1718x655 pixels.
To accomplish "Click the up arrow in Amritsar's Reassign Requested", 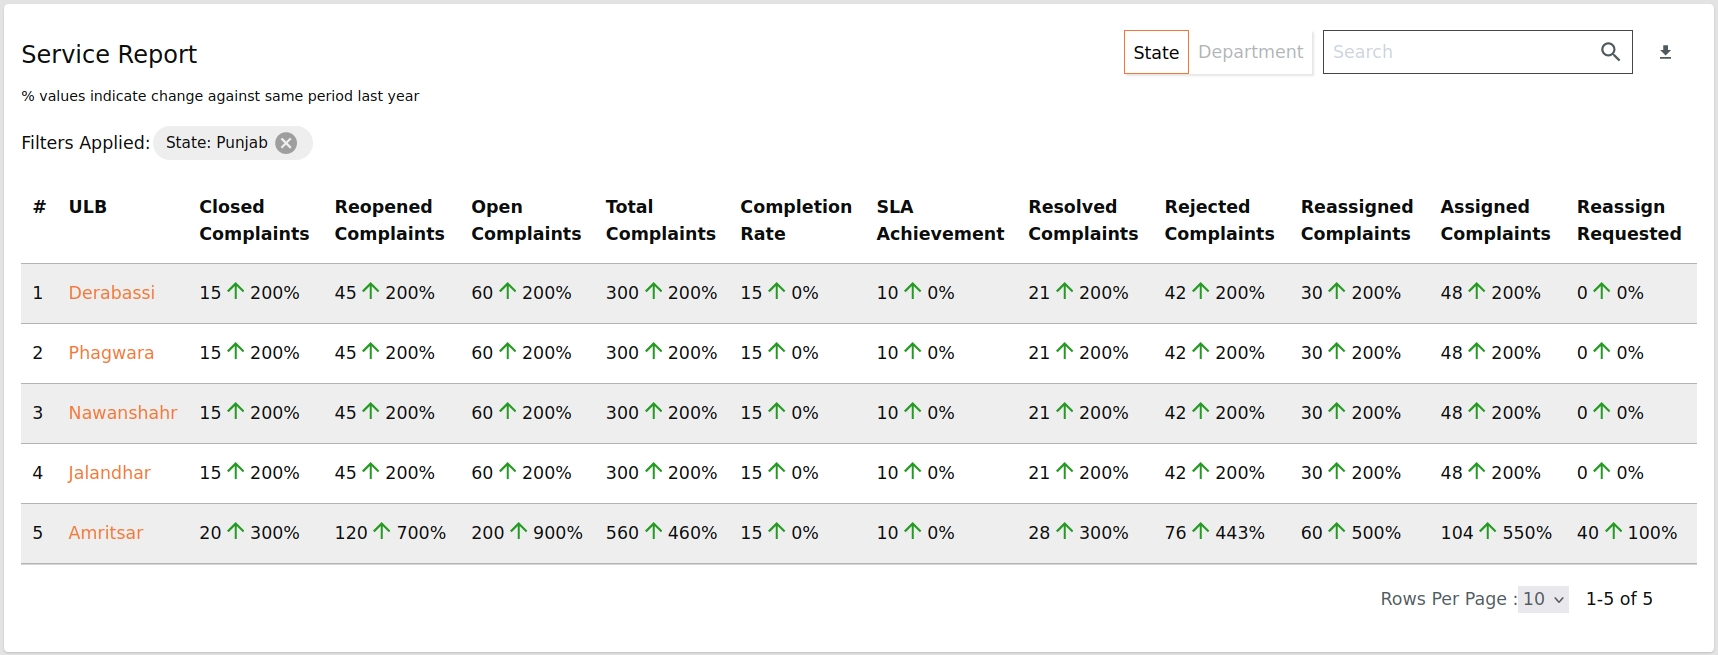I will pyautogui.click(x=1613, y=531).
